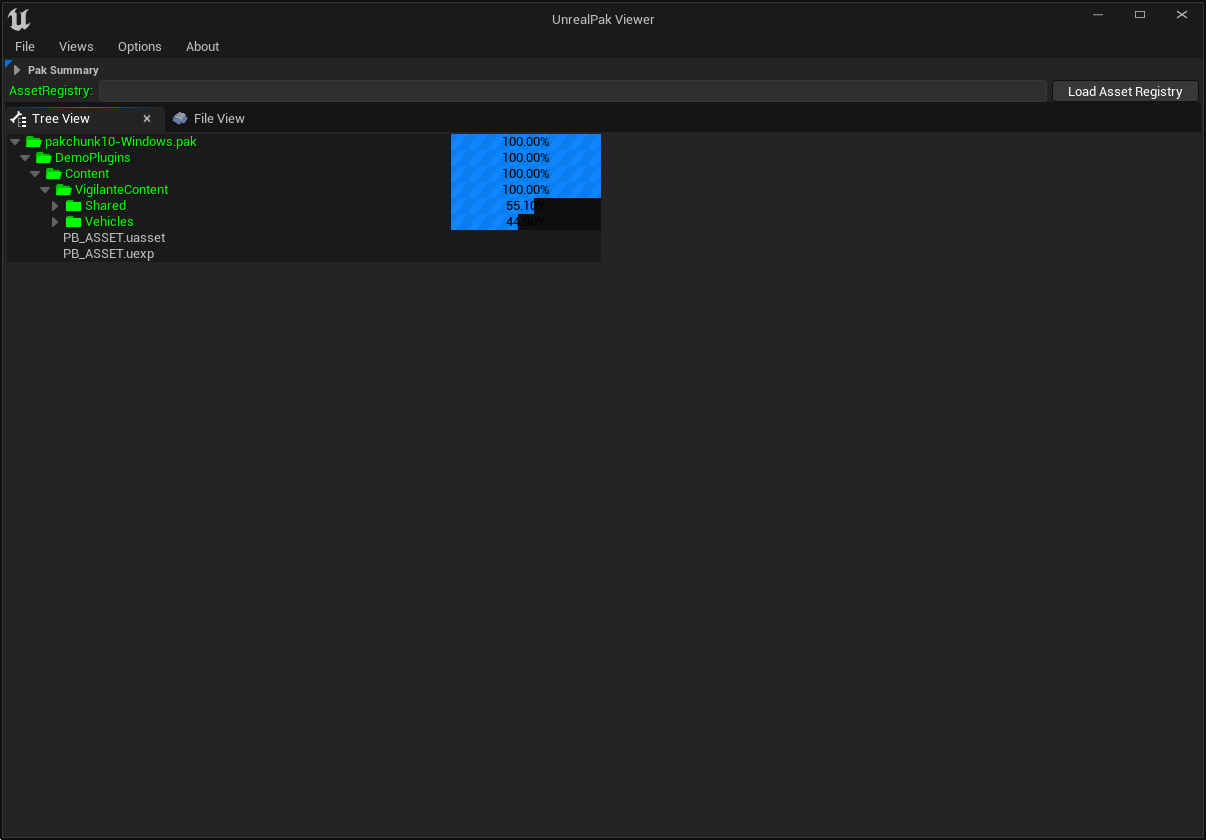Open the Views menu
The width and height of the screenshot is (1206, 840).
pyautogui.click(x=76, y=47)
